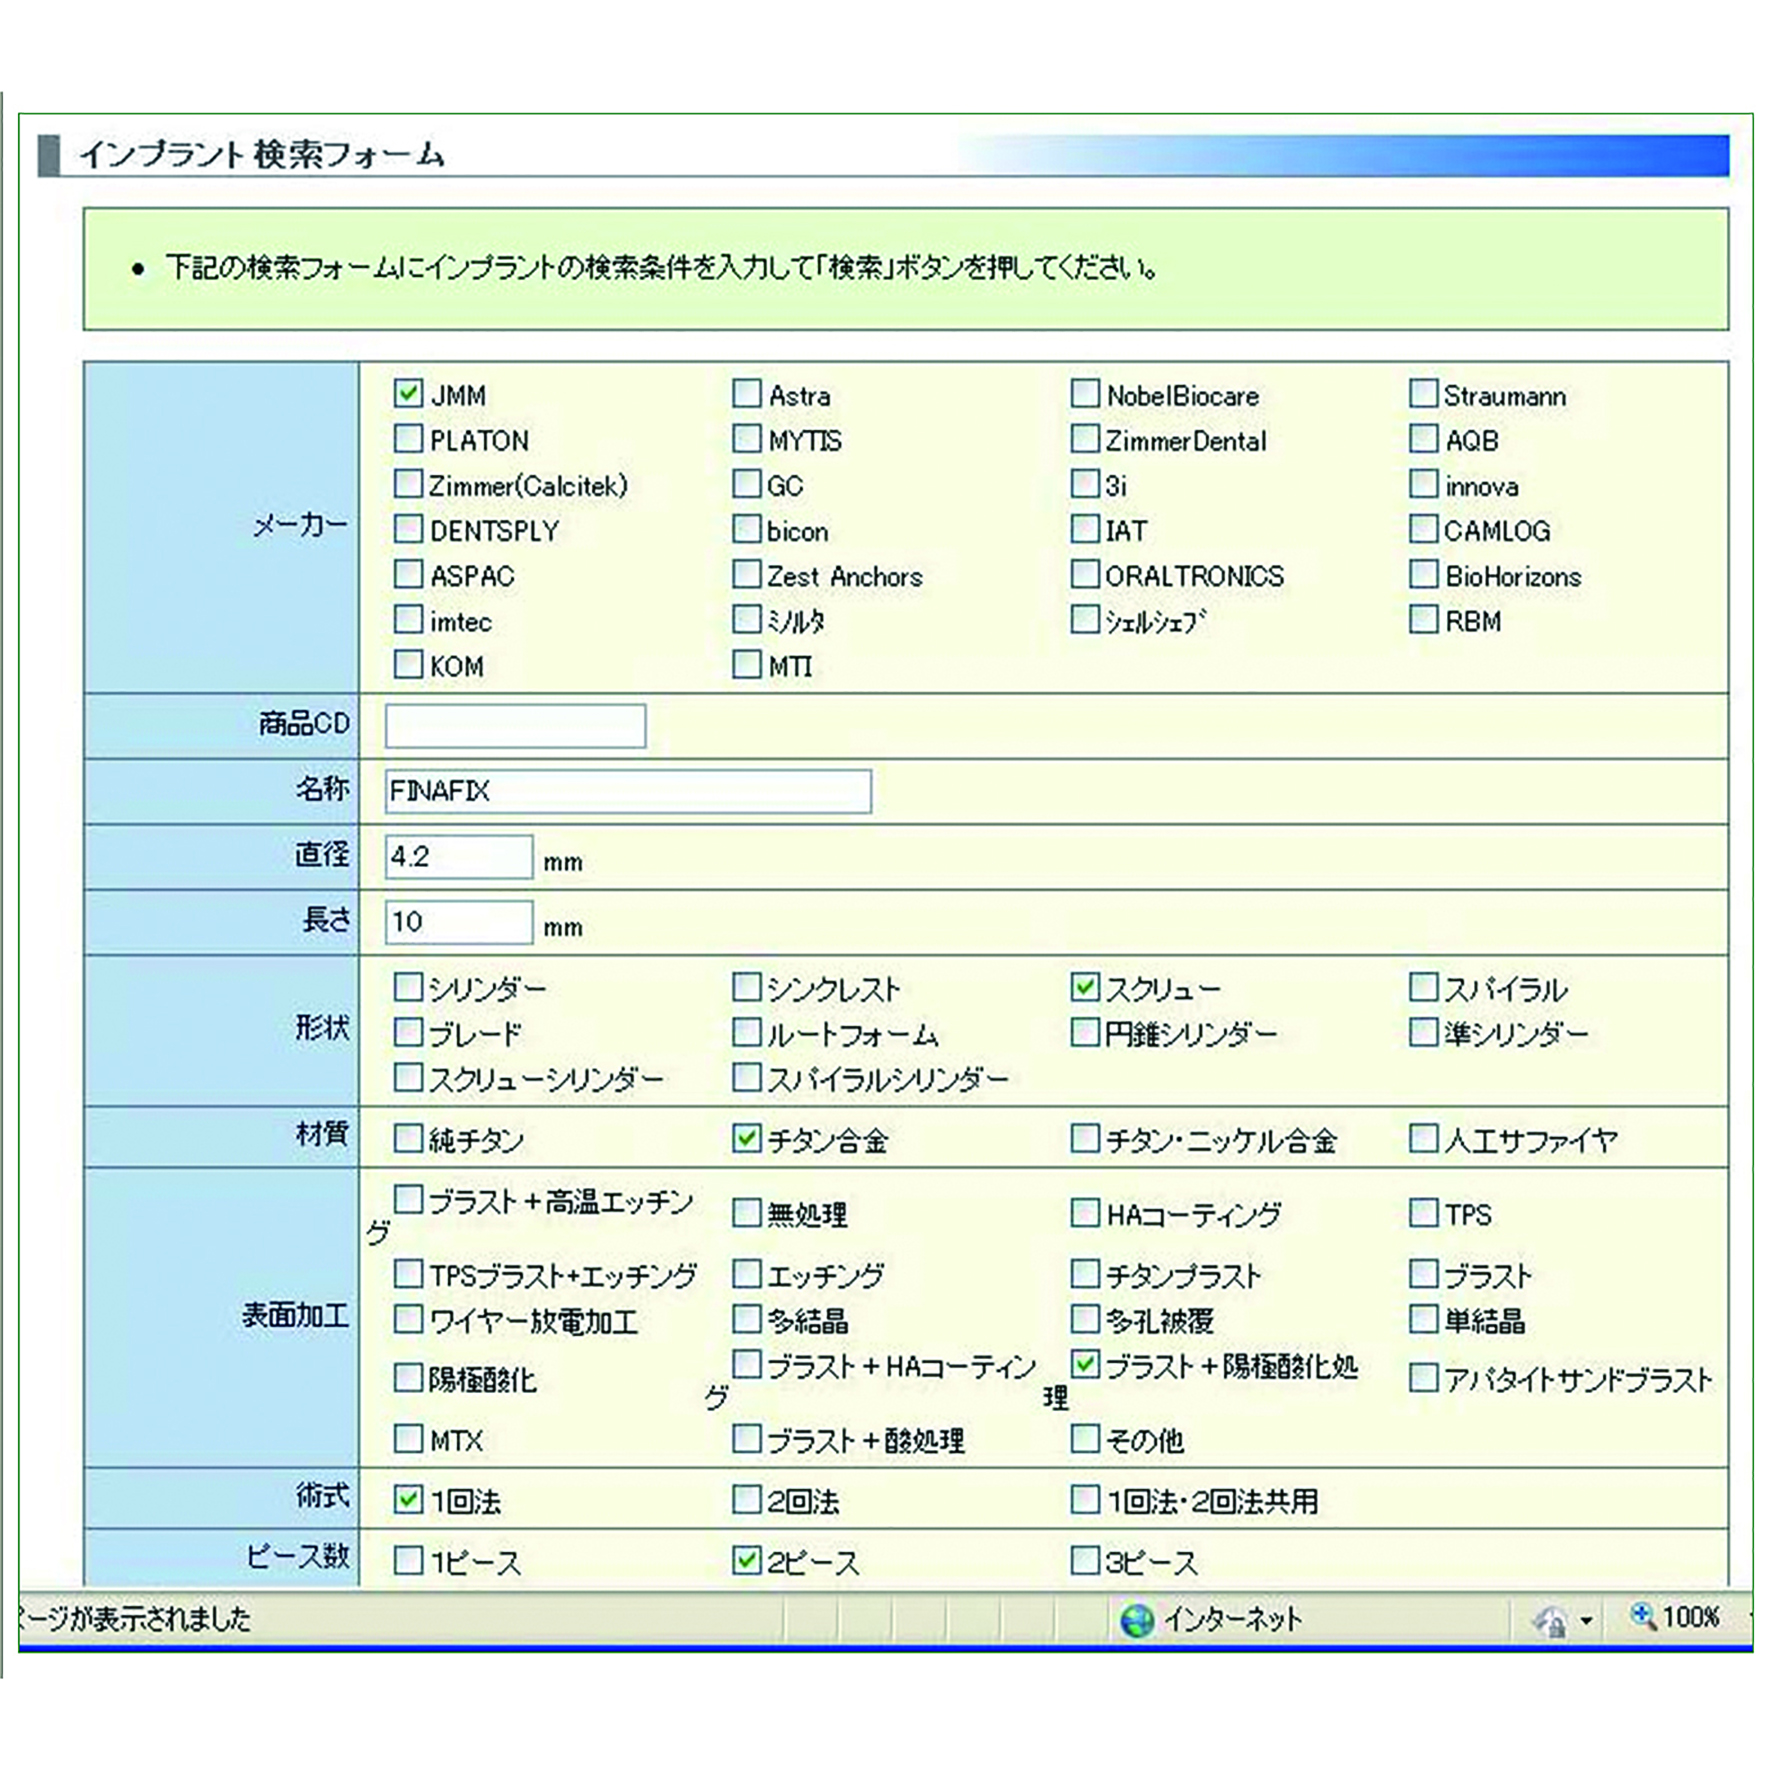Viewport: 1772px width, 1772px height.
Task: Check the DENTSPLY checkbox
Action: [408, 529]
